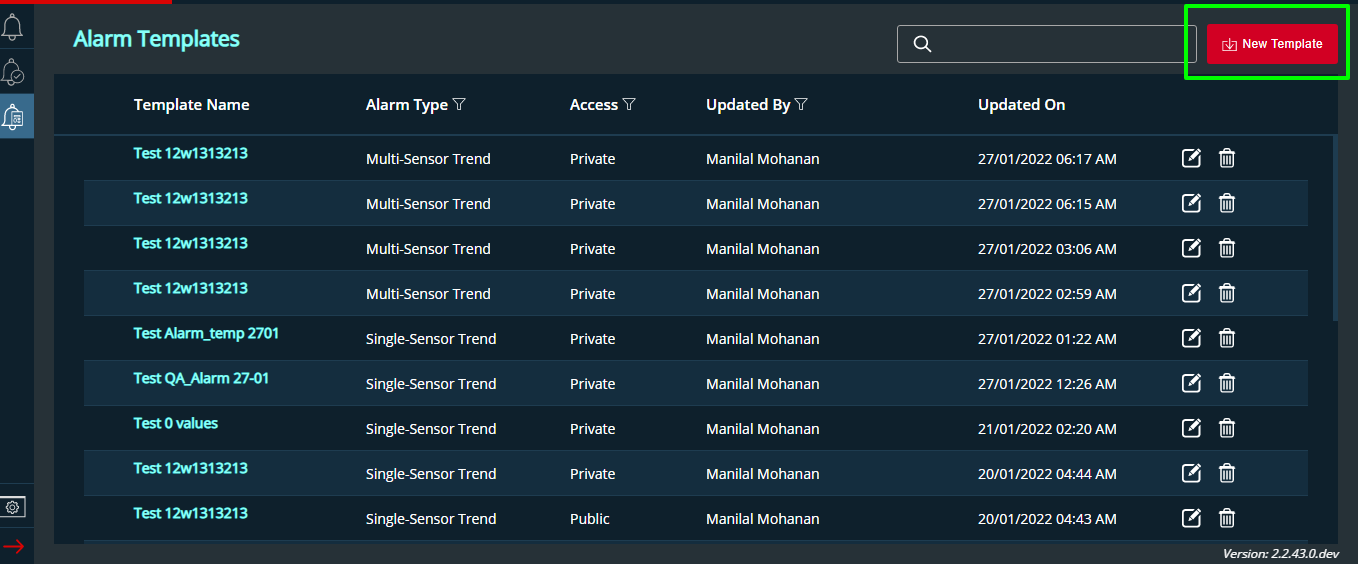Click the New Template button
The image size is (1358, 564).
[x=1272, y=44]
